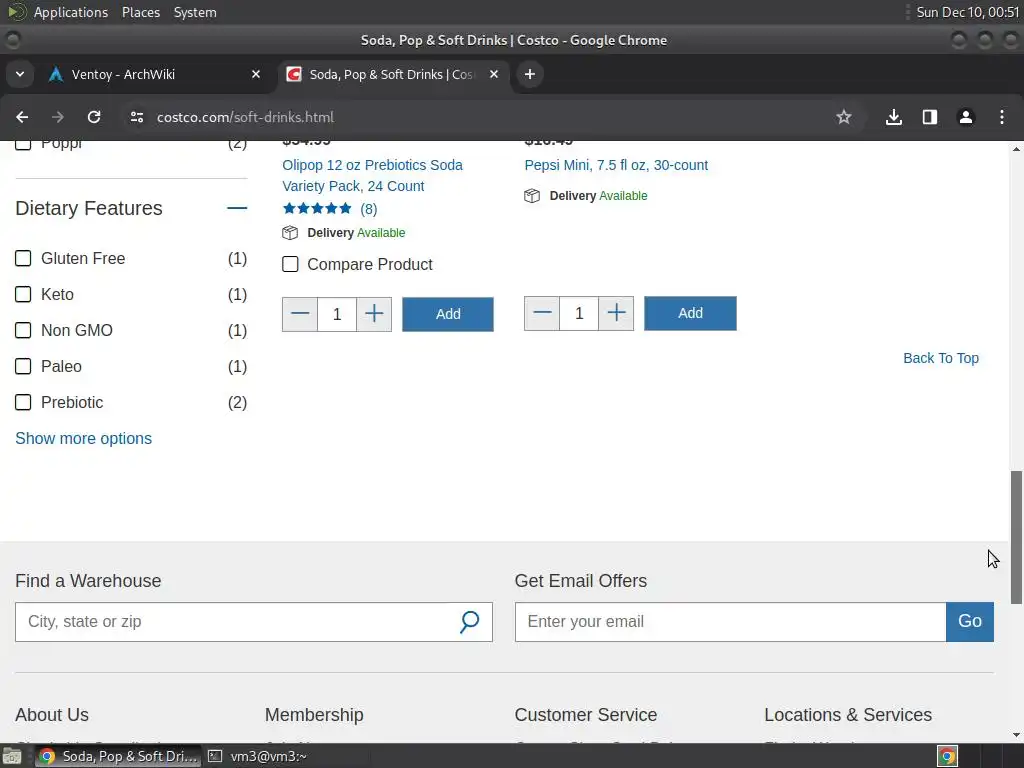
Task: Open the vm3@vm3 terminal taskbar entry
Action: (x=257, y=756)
